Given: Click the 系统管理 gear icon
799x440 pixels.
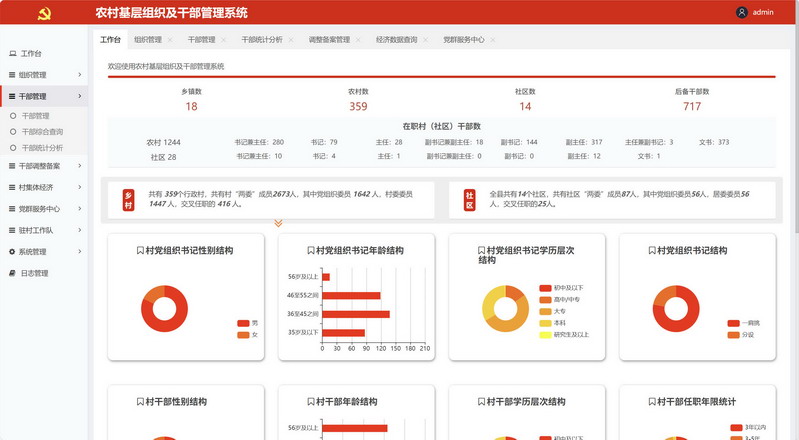Looking at the screenshot, I should click(12, 252).
